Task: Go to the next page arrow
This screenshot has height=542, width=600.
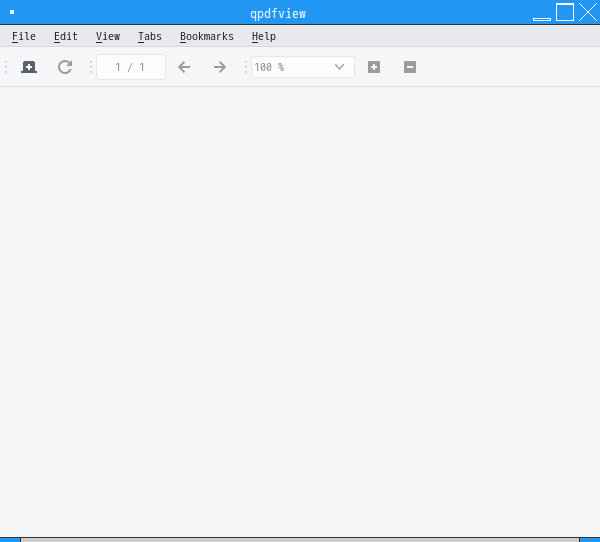Action: [220, 67]
